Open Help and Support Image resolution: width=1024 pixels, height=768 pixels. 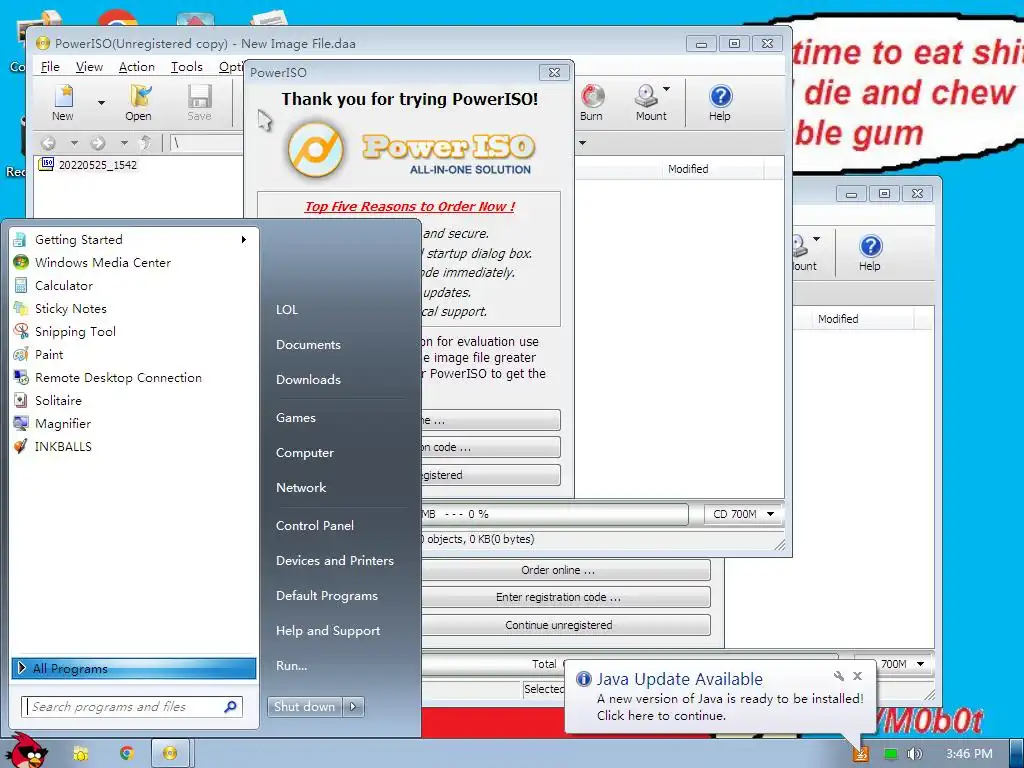[328, 631]
